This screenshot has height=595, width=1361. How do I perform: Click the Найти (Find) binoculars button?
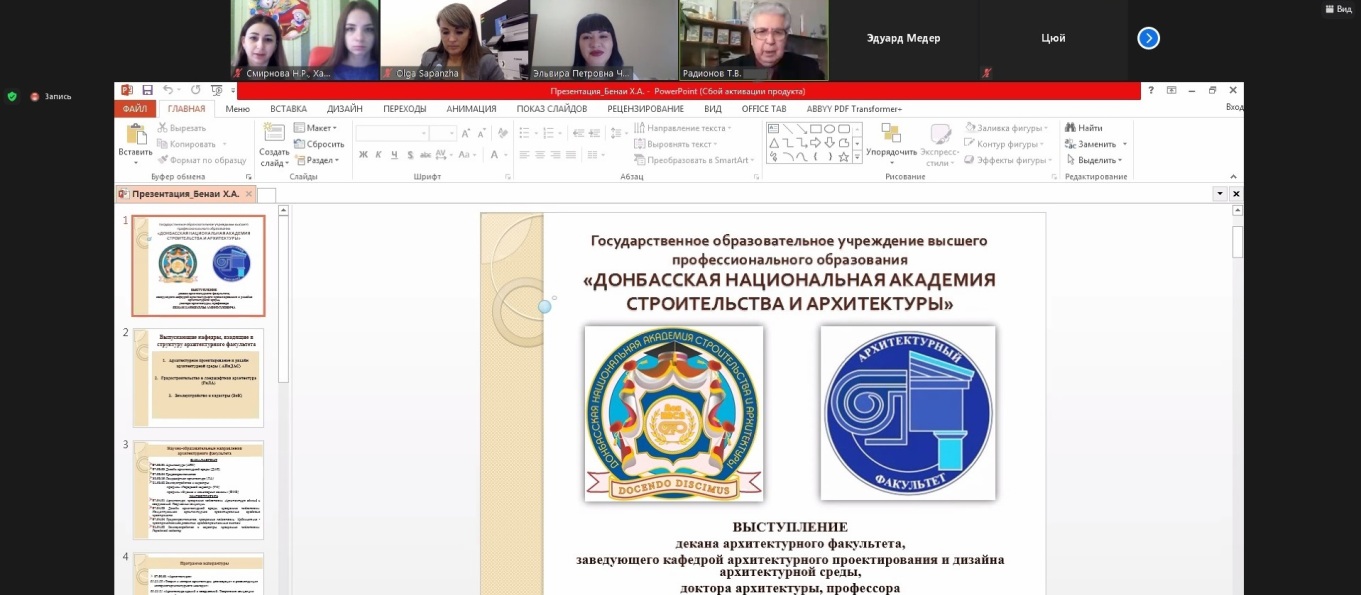(x=1083, y=128)
